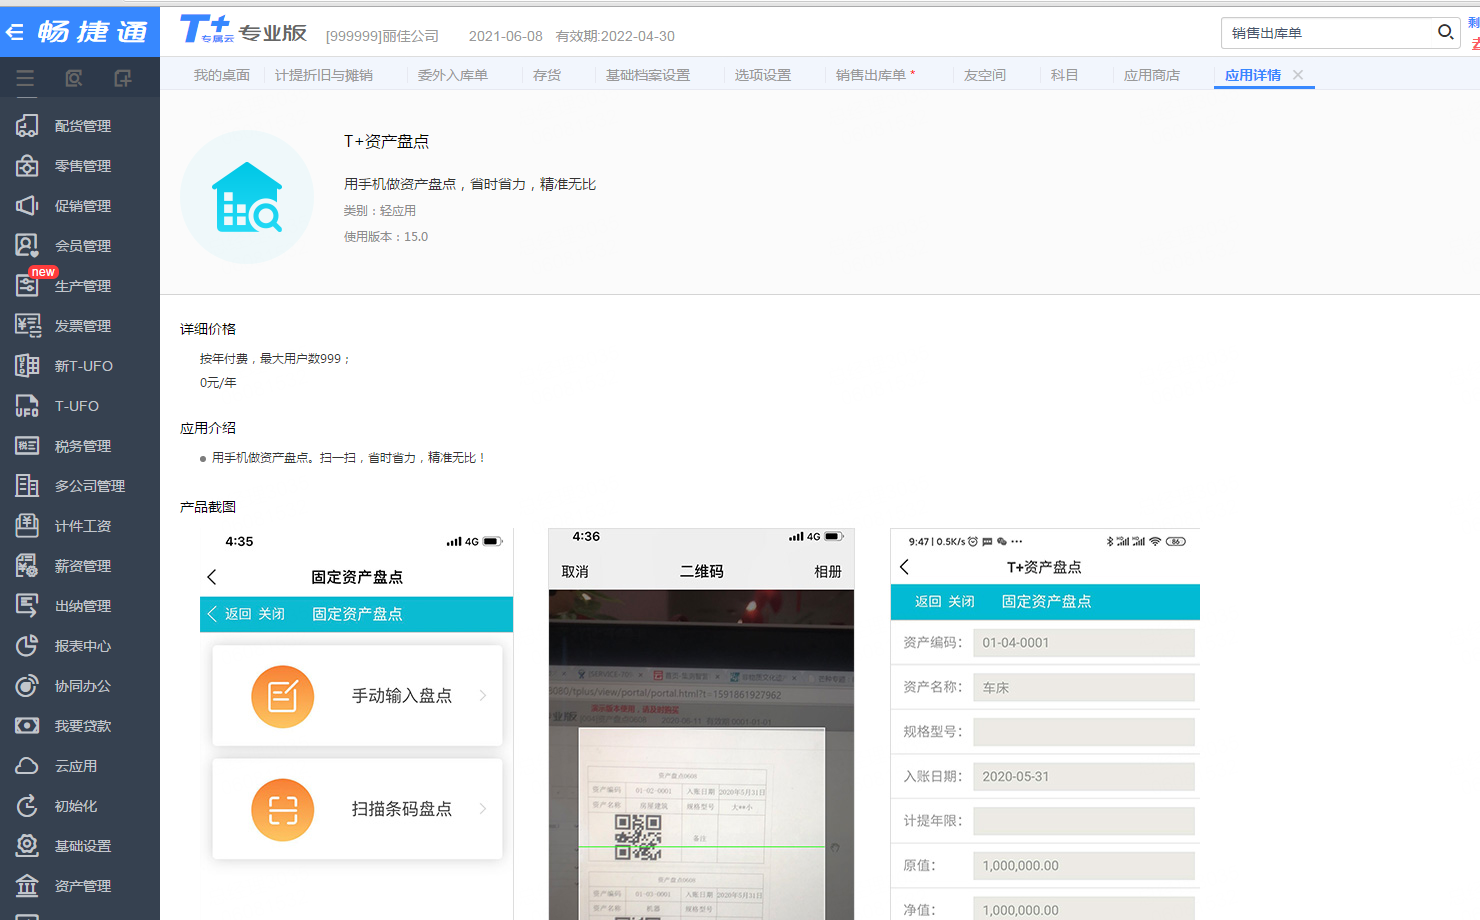Image resolution: width=1480 pixels, height=920 pixels.
Task: Open 初始化 refresh icon
Action: point(27,806)
